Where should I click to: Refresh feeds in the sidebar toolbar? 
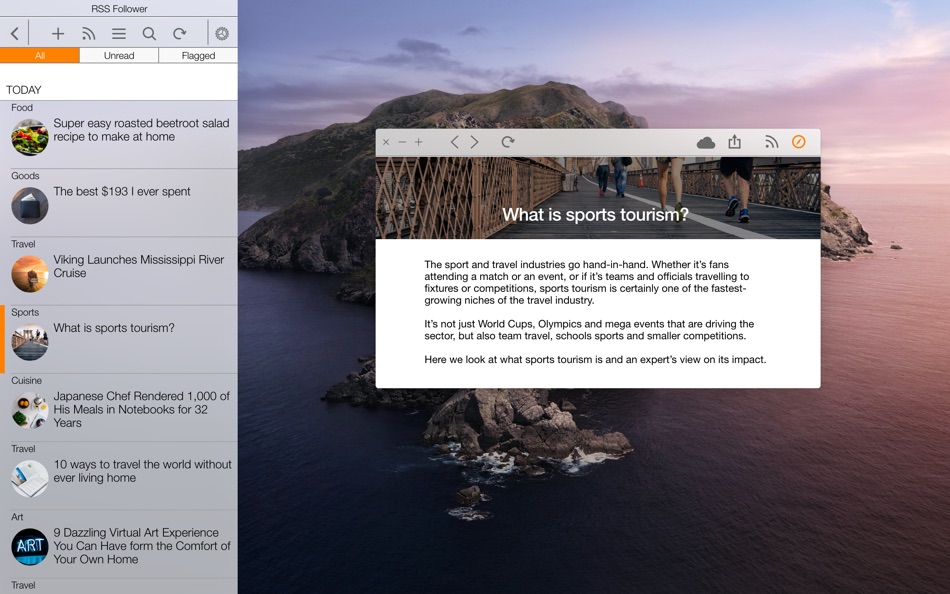click(179, 33)
